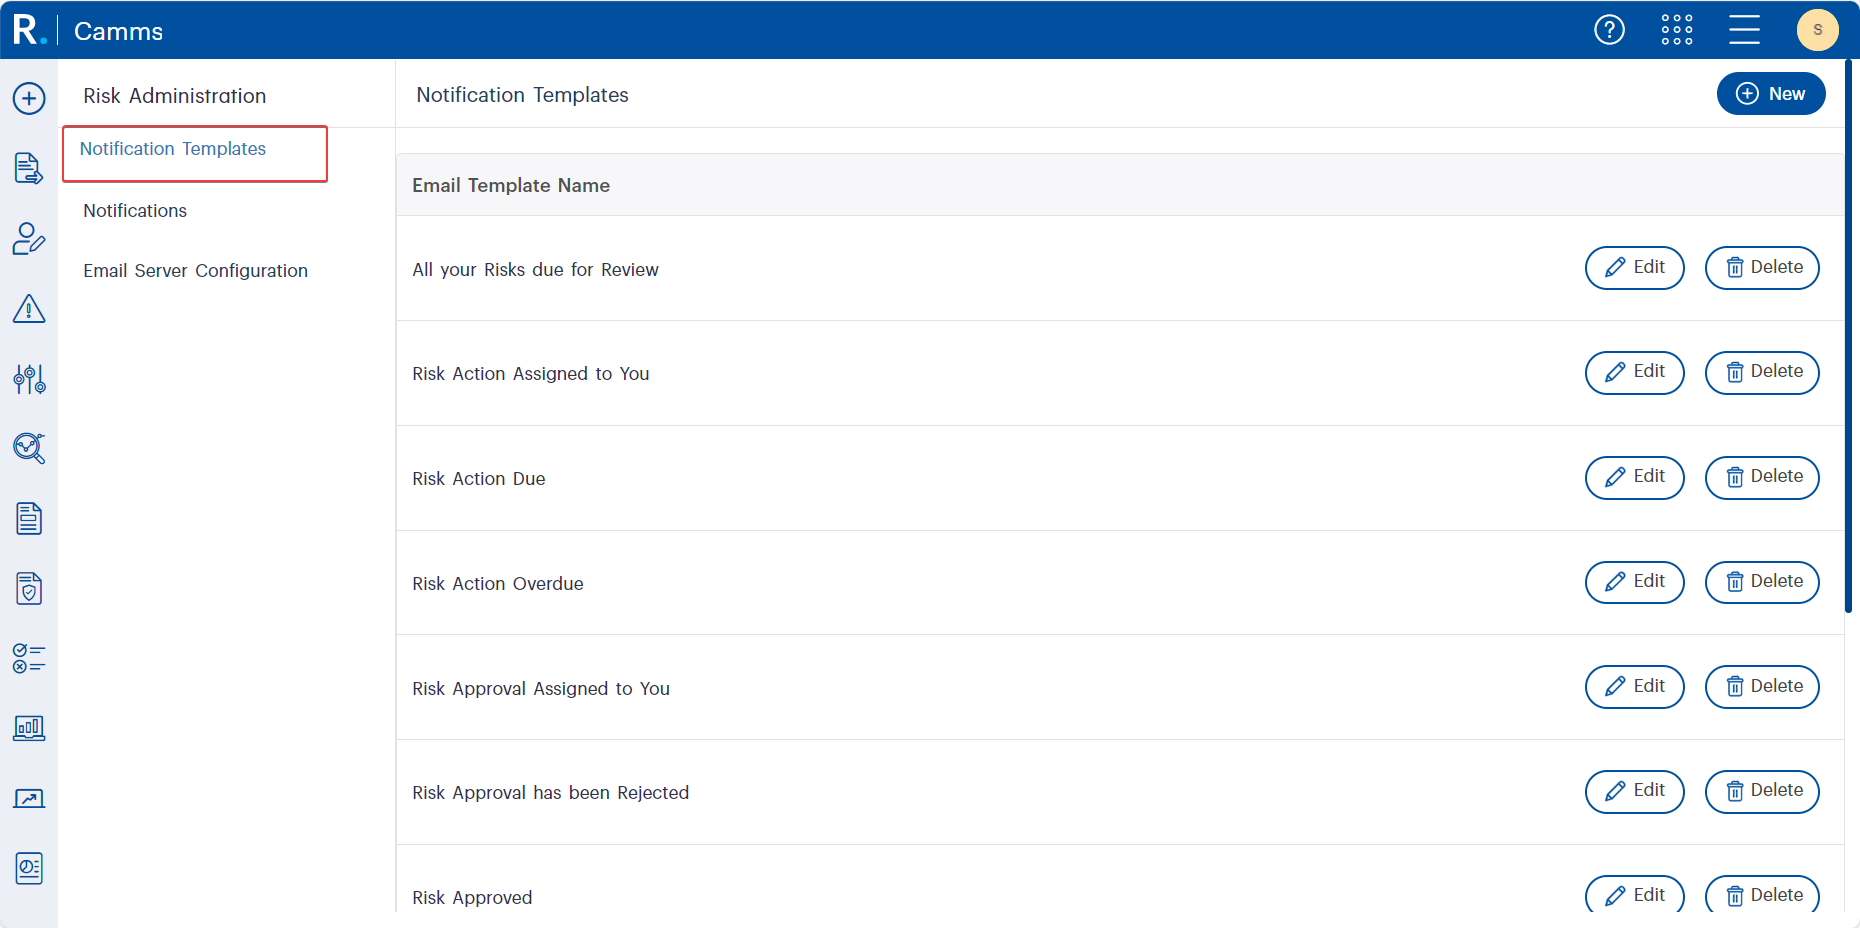This screenshot has height=928, width=1860.
Task: Edit 'Risk Approval Assigned to You' template
Action: coord(1635,687)
